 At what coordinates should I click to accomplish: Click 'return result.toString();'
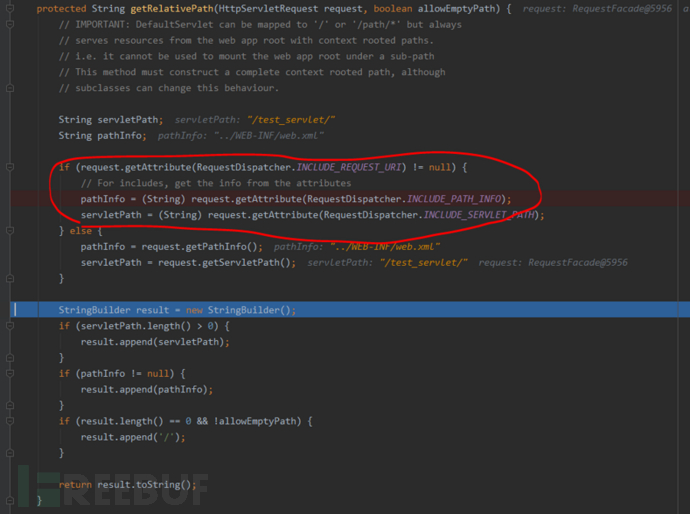click(x=128, y=485)
